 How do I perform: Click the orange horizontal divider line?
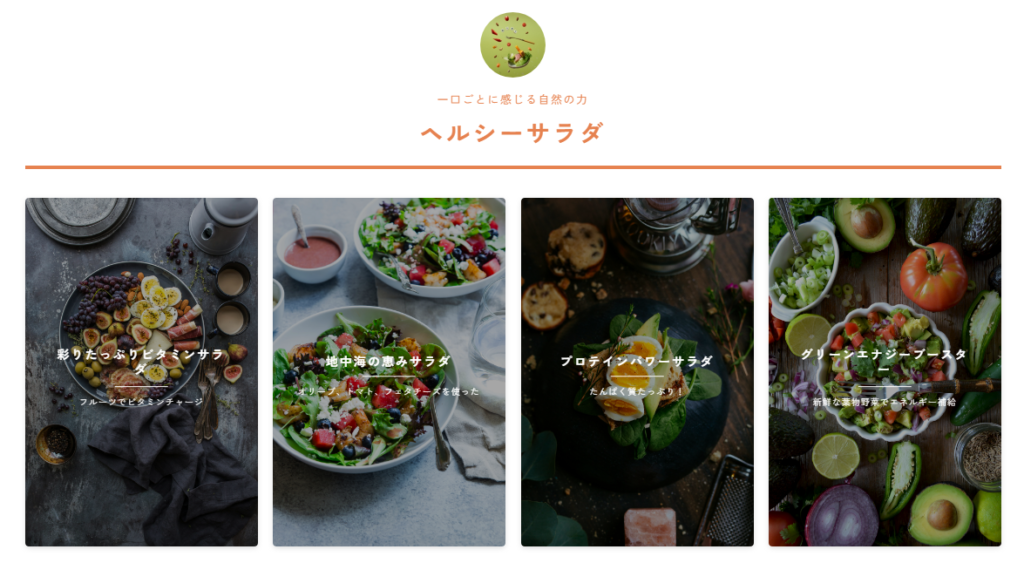tap(513, 167)
